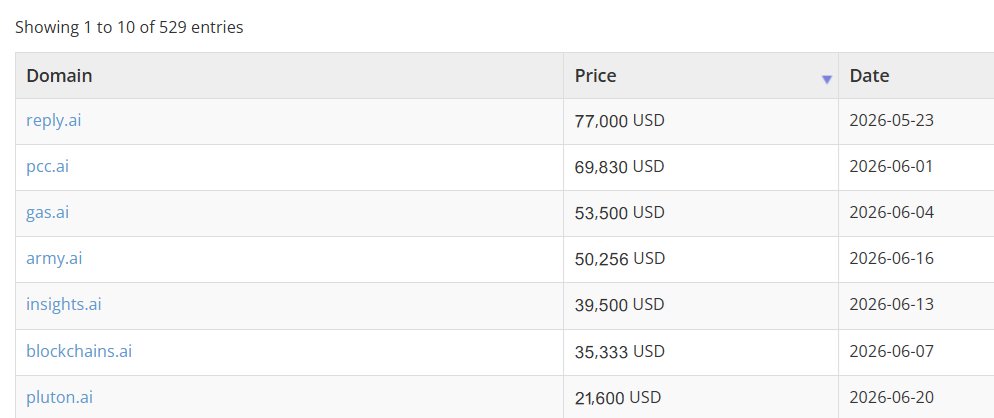Sort table by Domain column header
Image resolution: width=994 pixels, height=418 pixels.
[x=289, y=75]
